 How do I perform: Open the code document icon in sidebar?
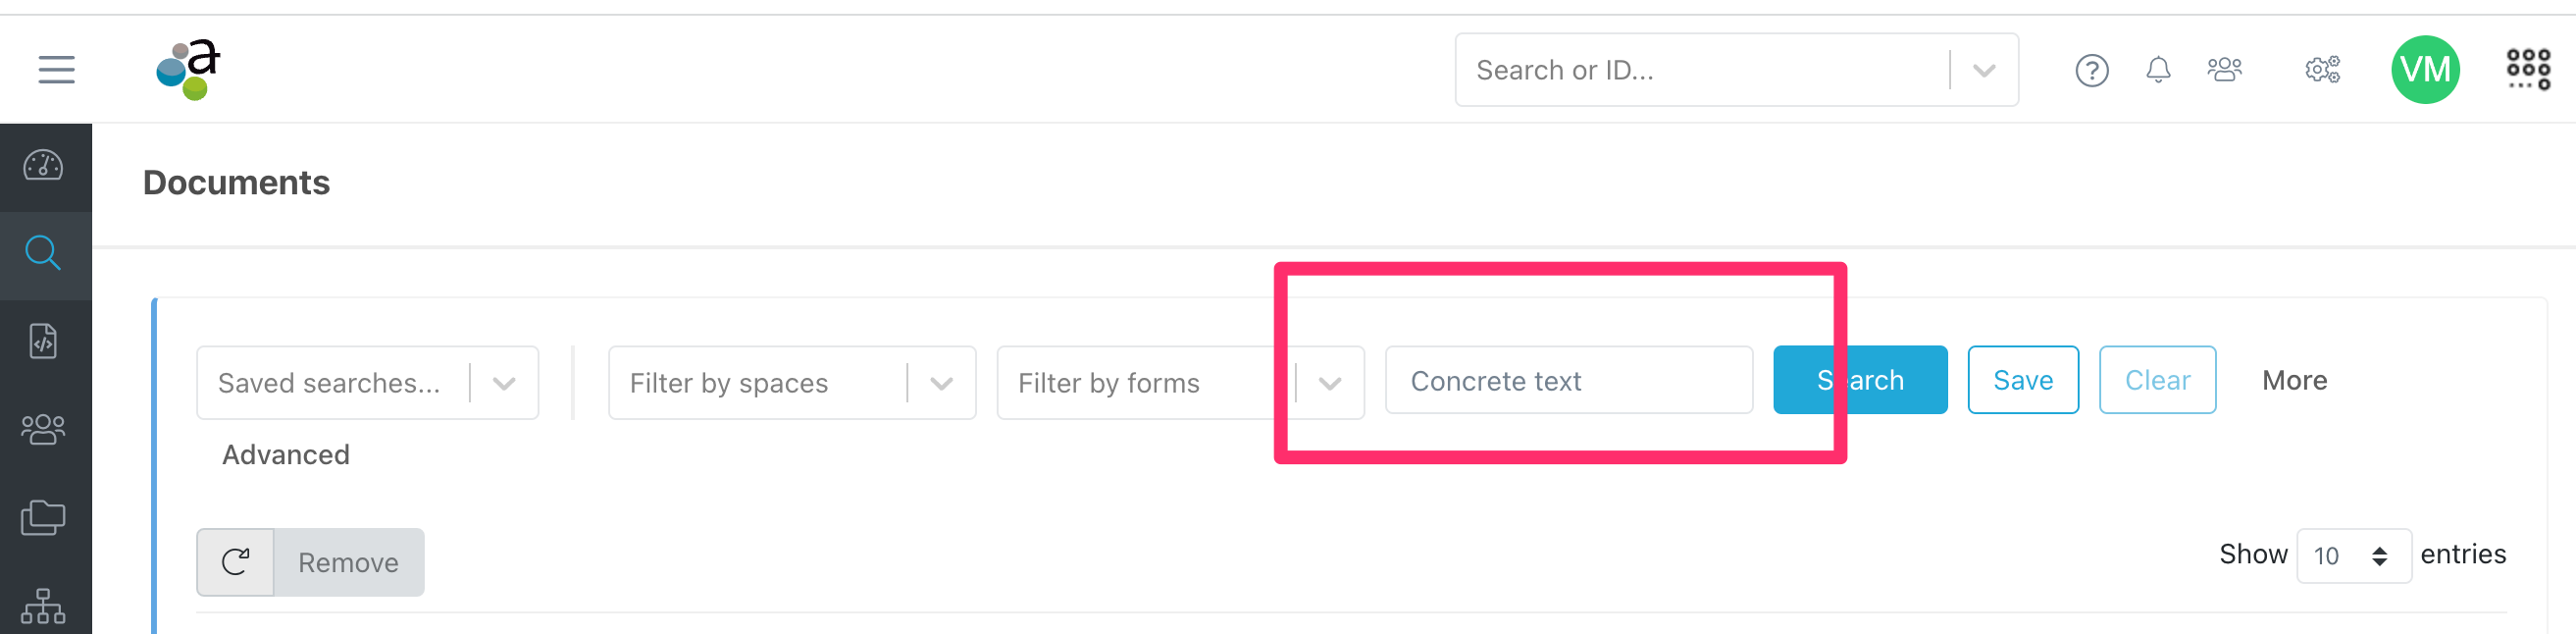45,340
